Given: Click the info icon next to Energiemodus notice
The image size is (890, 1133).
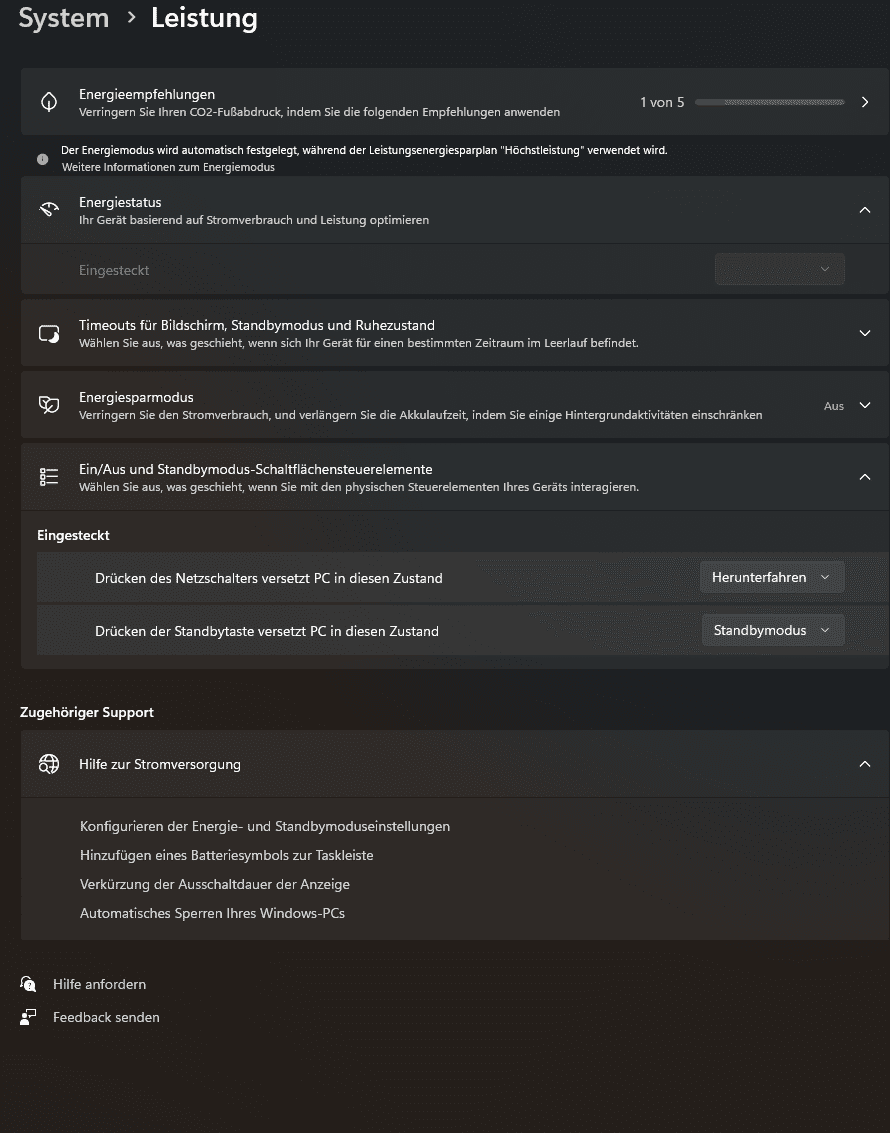Looking at the screenshot, I should (43, 159).
